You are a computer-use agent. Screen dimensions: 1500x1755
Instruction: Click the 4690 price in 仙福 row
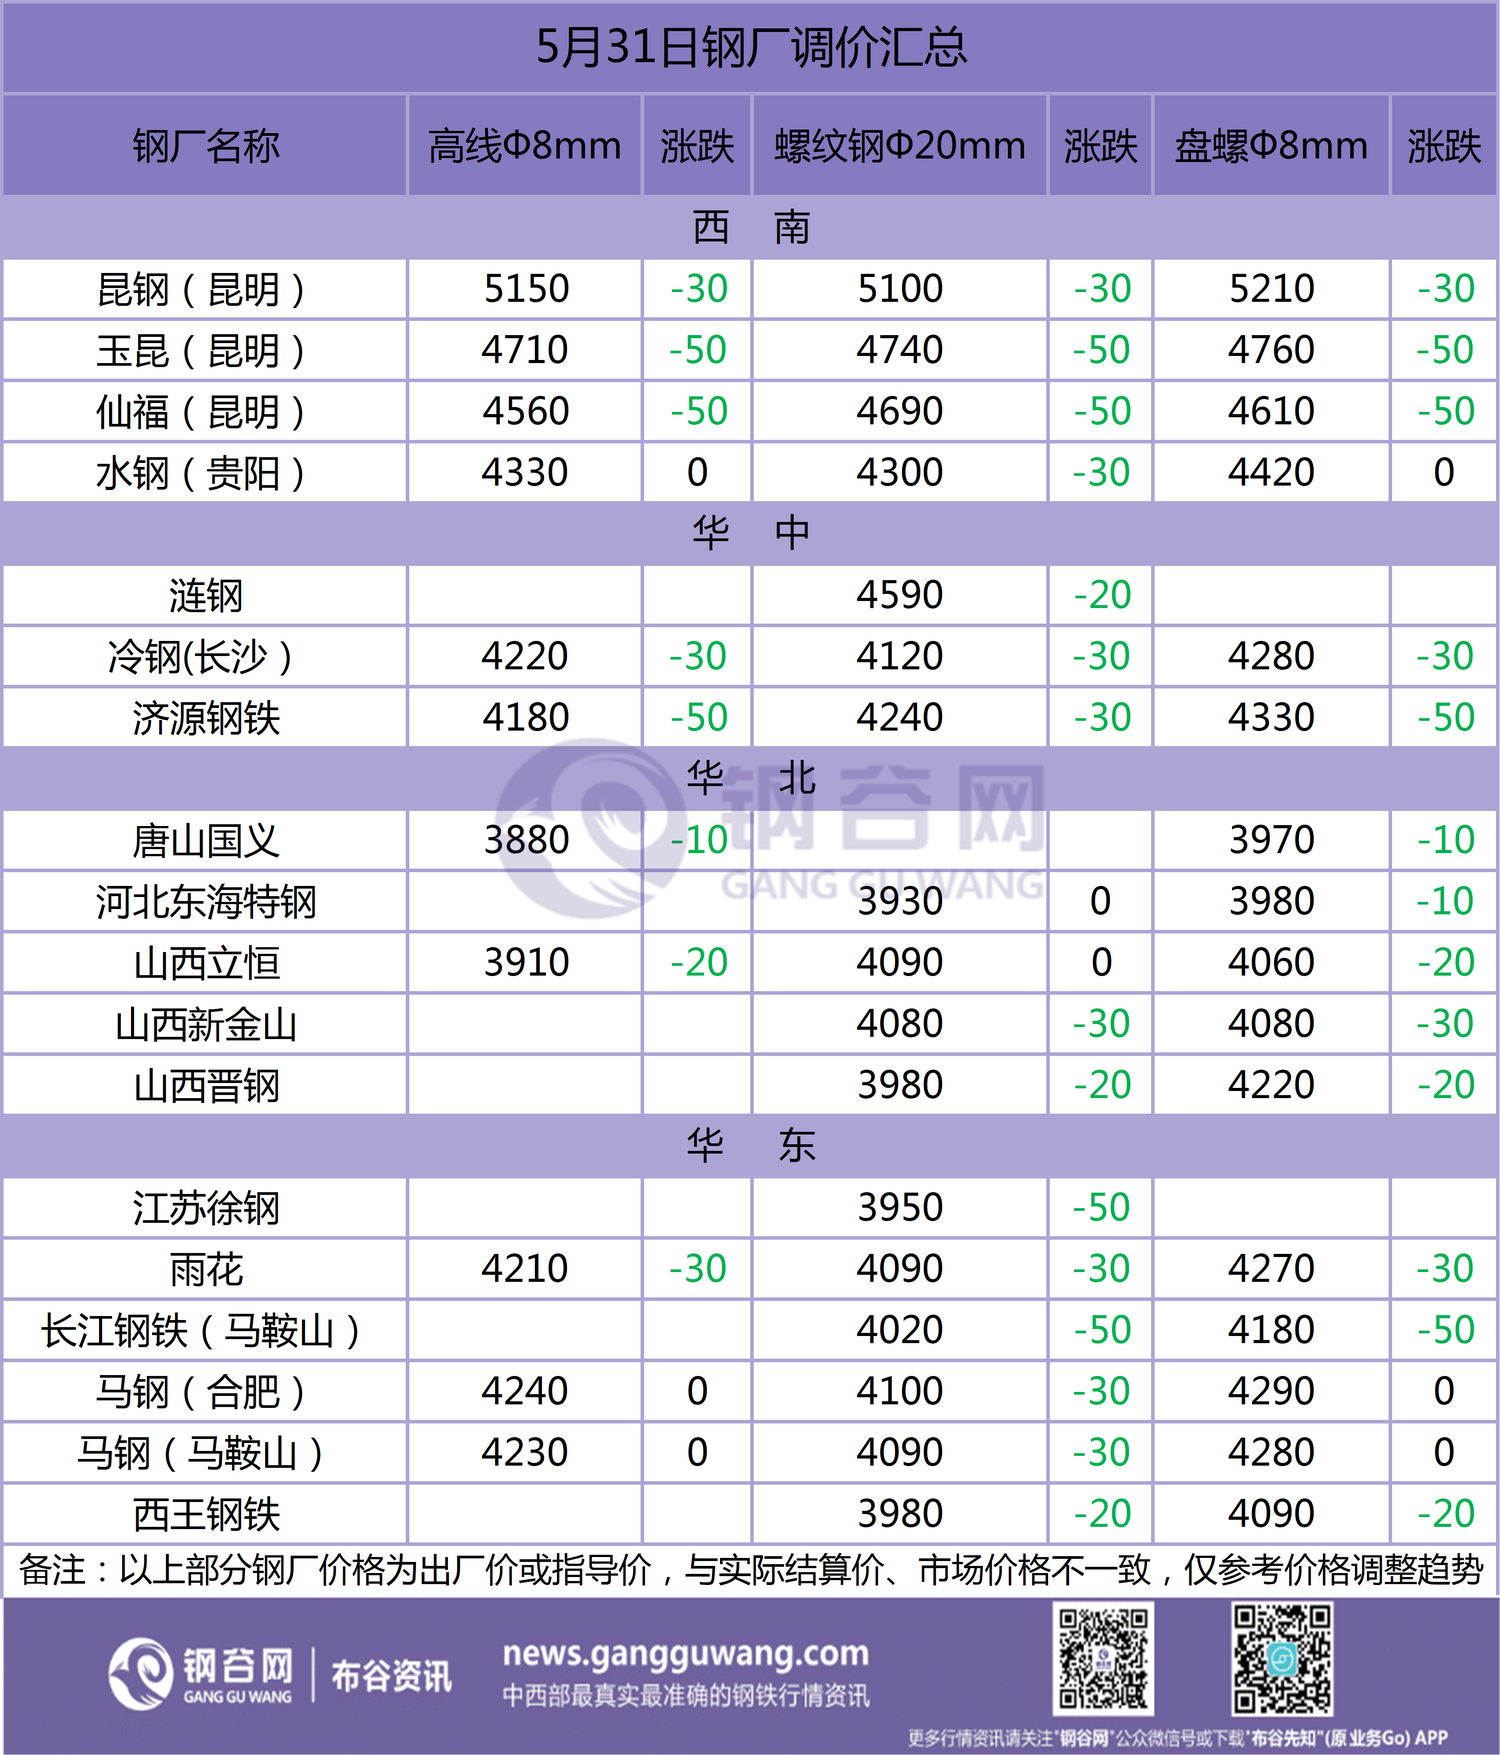[900, 411]
